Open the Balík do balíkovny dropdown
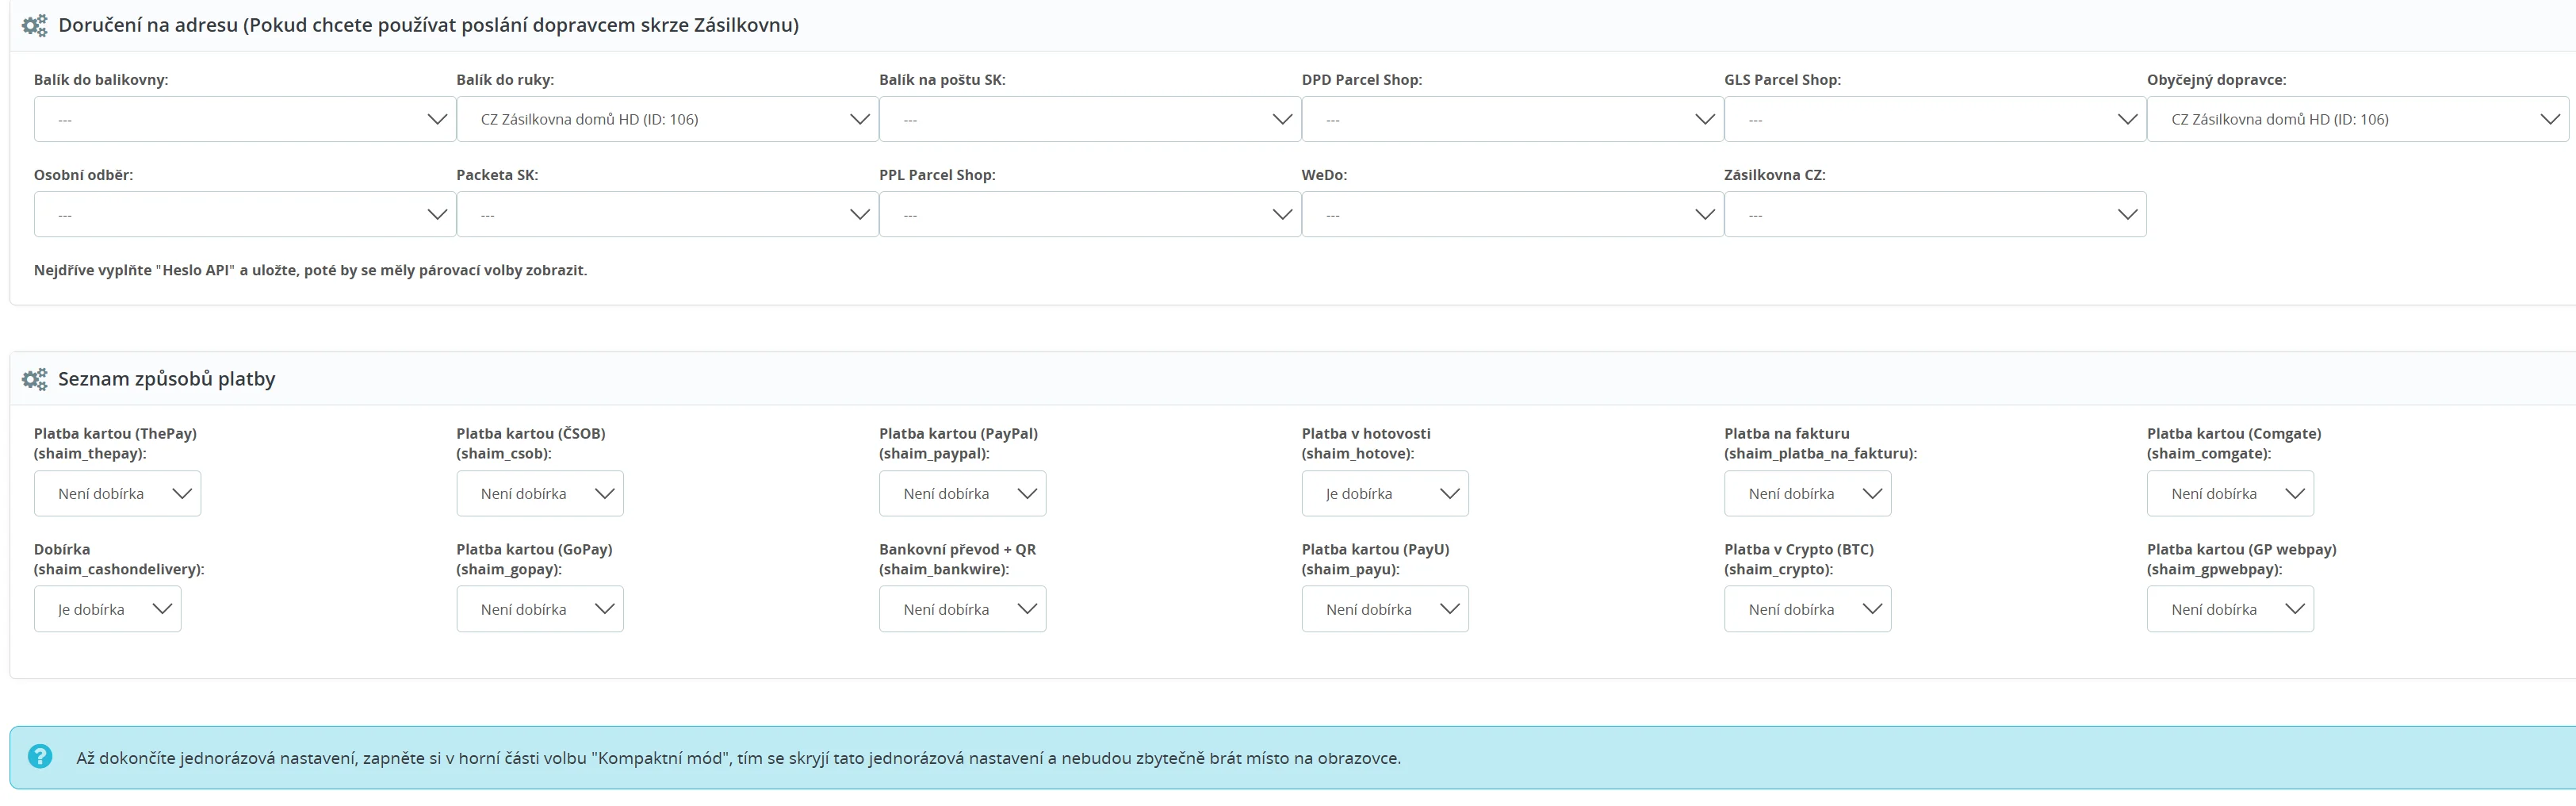Image resolution: width=2576 pixels, height=806 pixels. coord(244,119)
